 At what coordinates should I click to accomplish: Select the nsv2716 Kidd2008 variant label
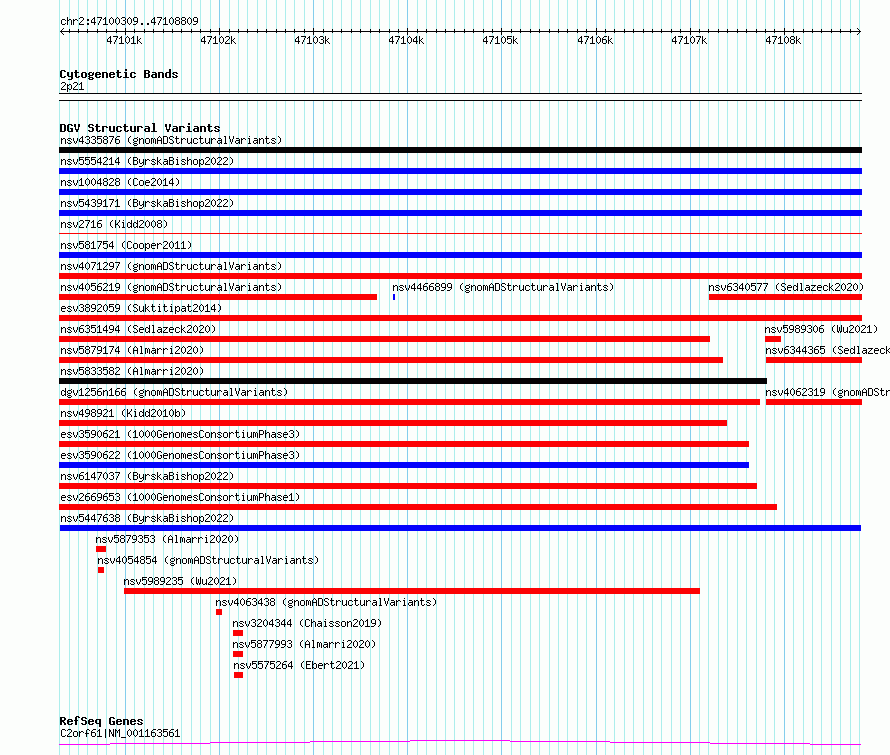114,224
